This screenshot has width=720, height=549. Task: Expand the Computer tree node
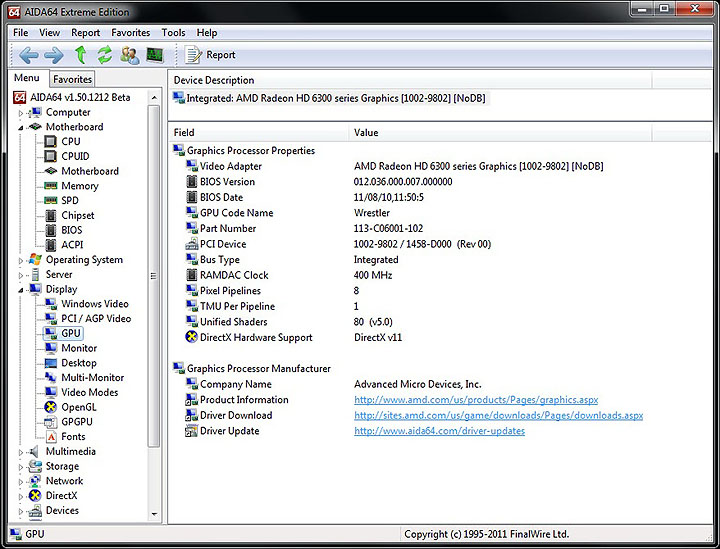coord(20,113)
